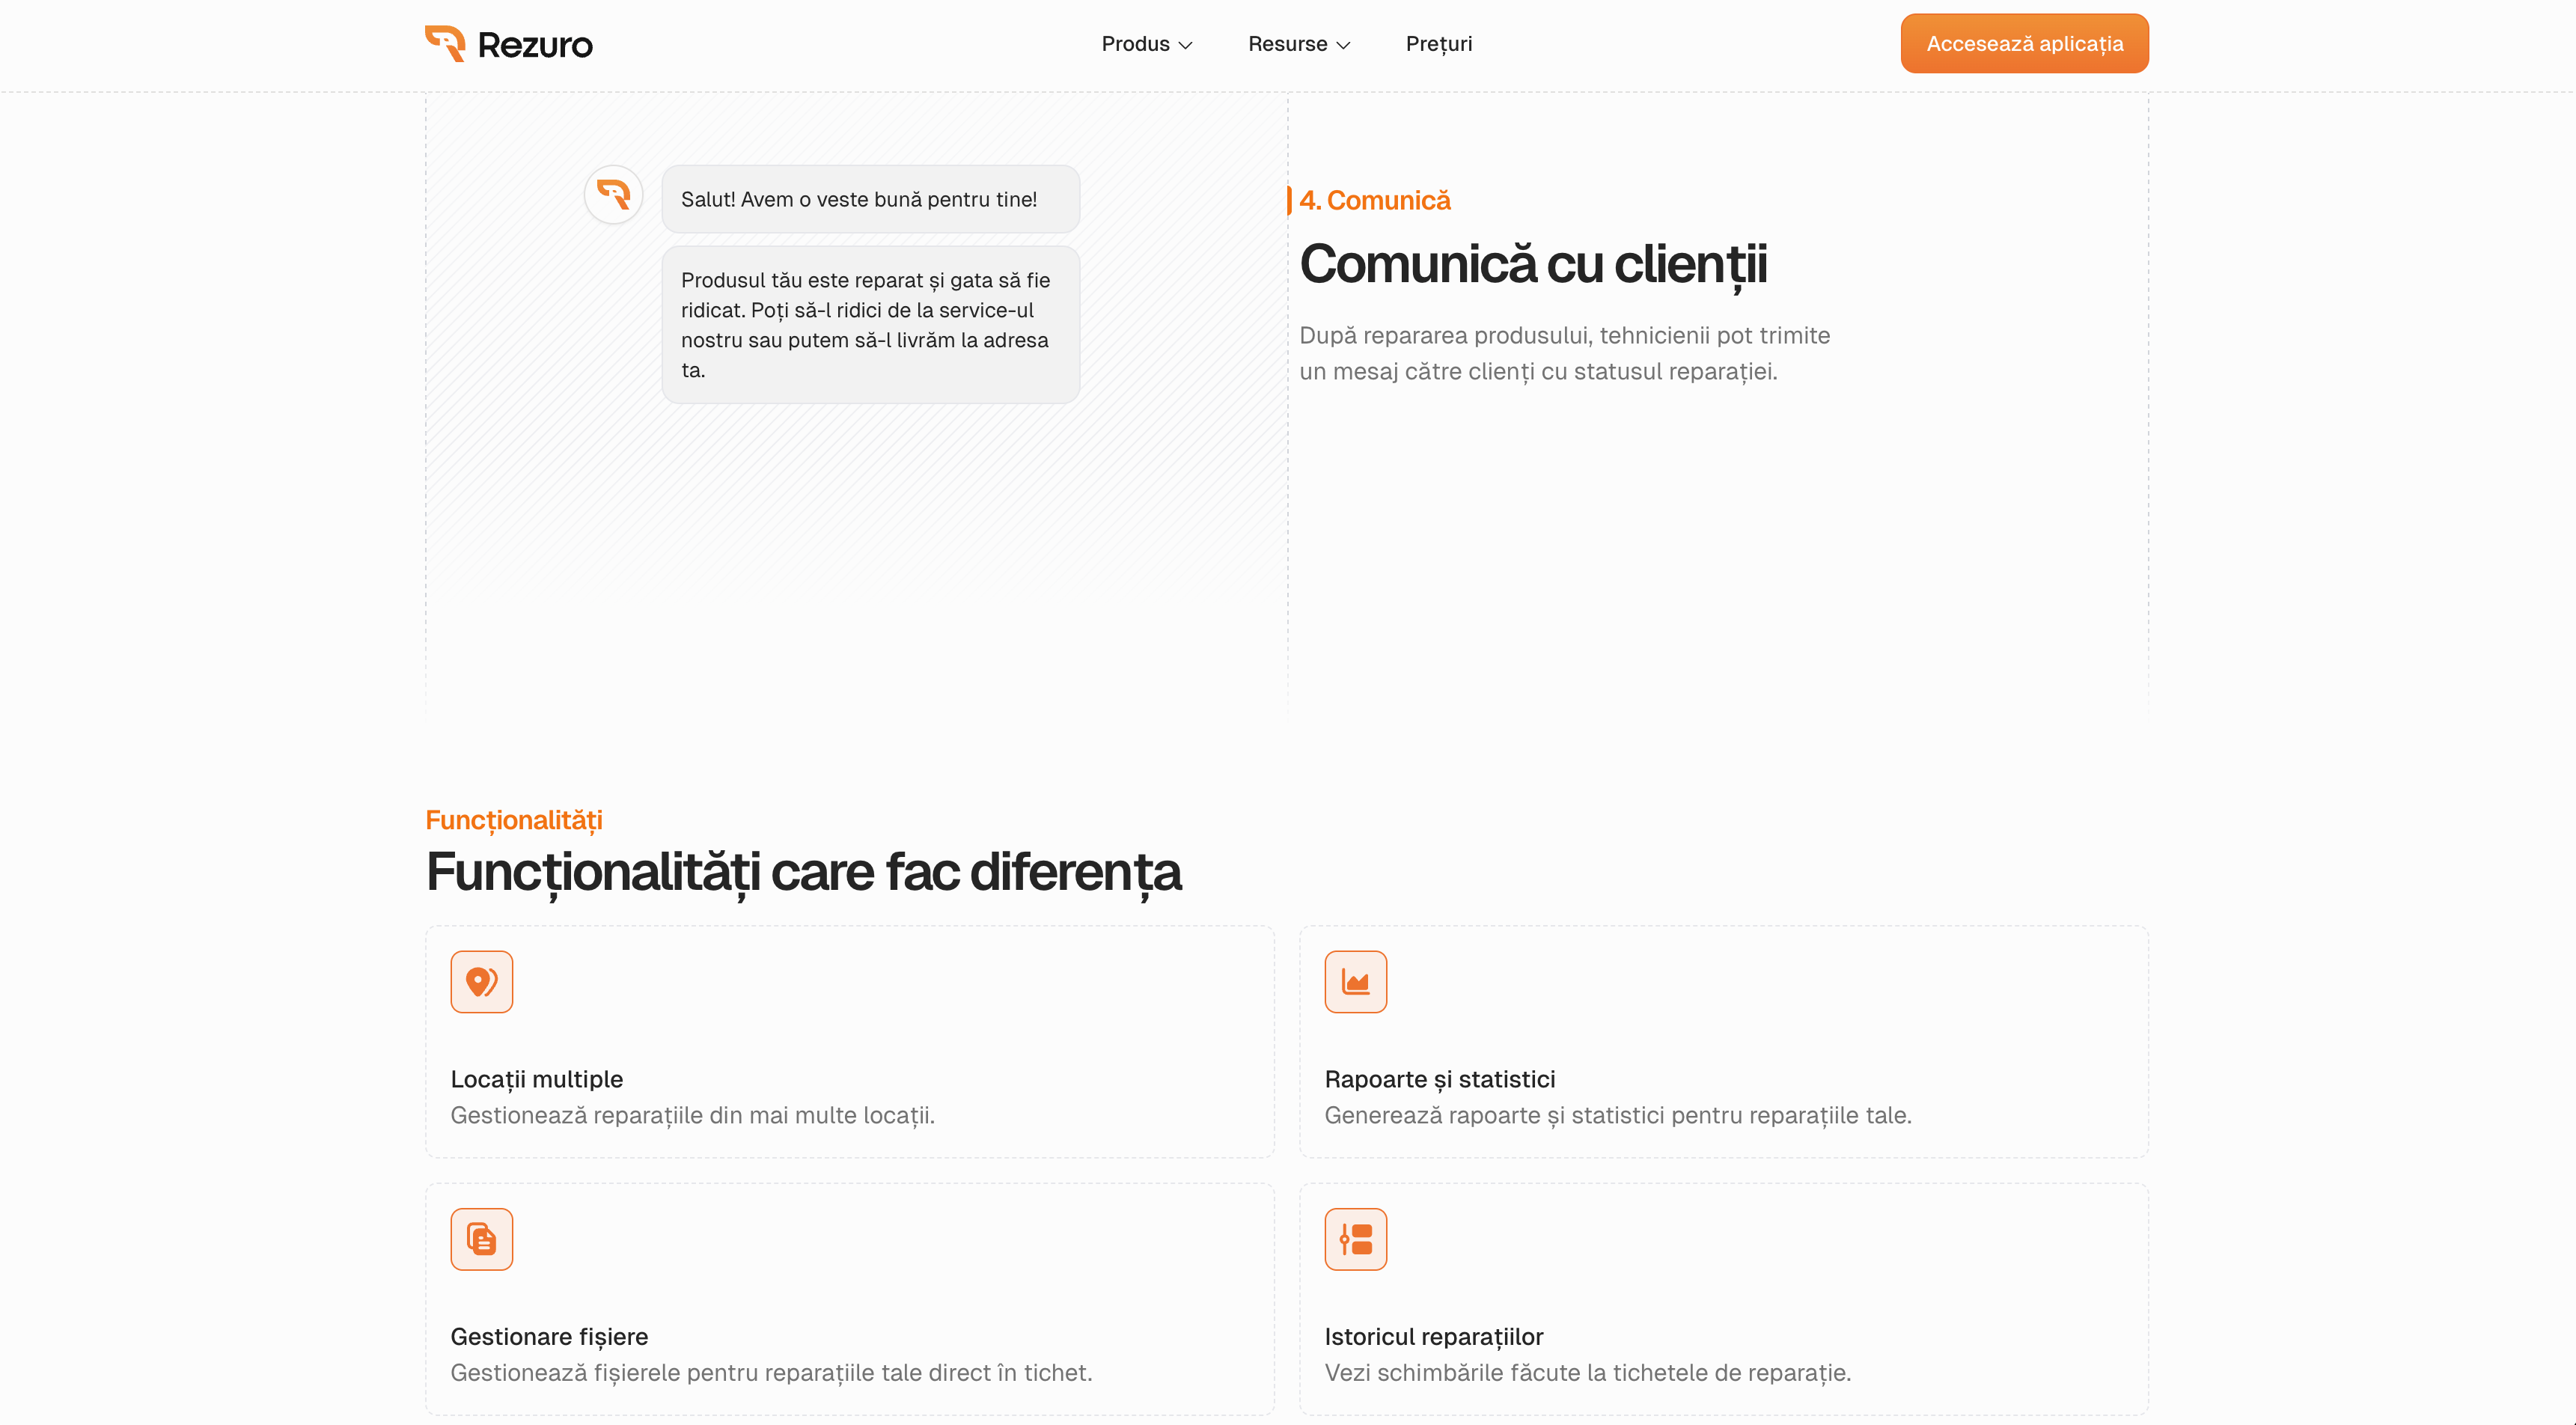
Task: Click the Rezuro brand name text
Action: [x=535, y=45]
